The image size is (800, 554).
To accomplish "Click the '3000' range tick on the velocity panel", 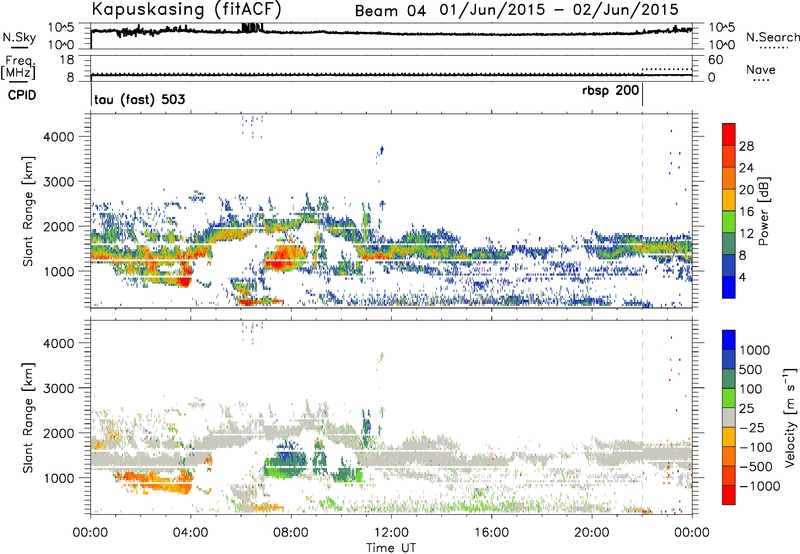I will pyautogui.click(x=59, y=388).
